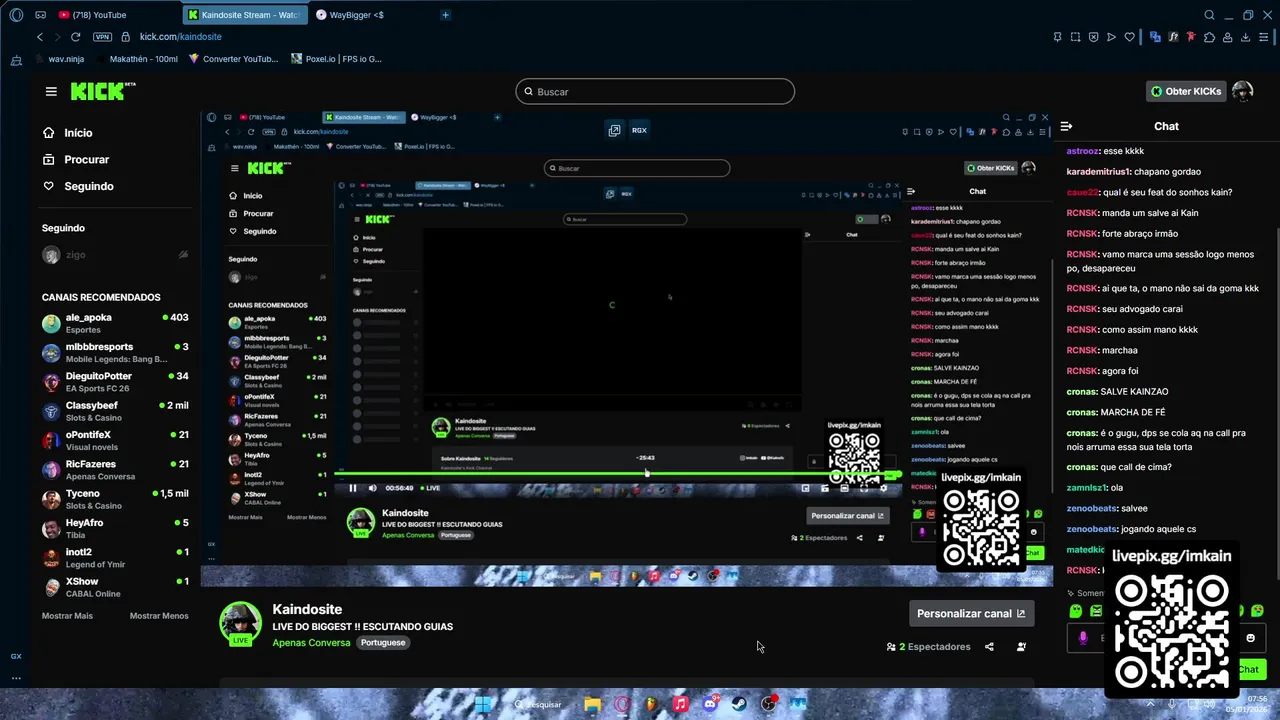Image resolution: width=1280 pixels, height=720 pixels.
Task: Open the chat emoji picker
Action: tap(1250, 638)
